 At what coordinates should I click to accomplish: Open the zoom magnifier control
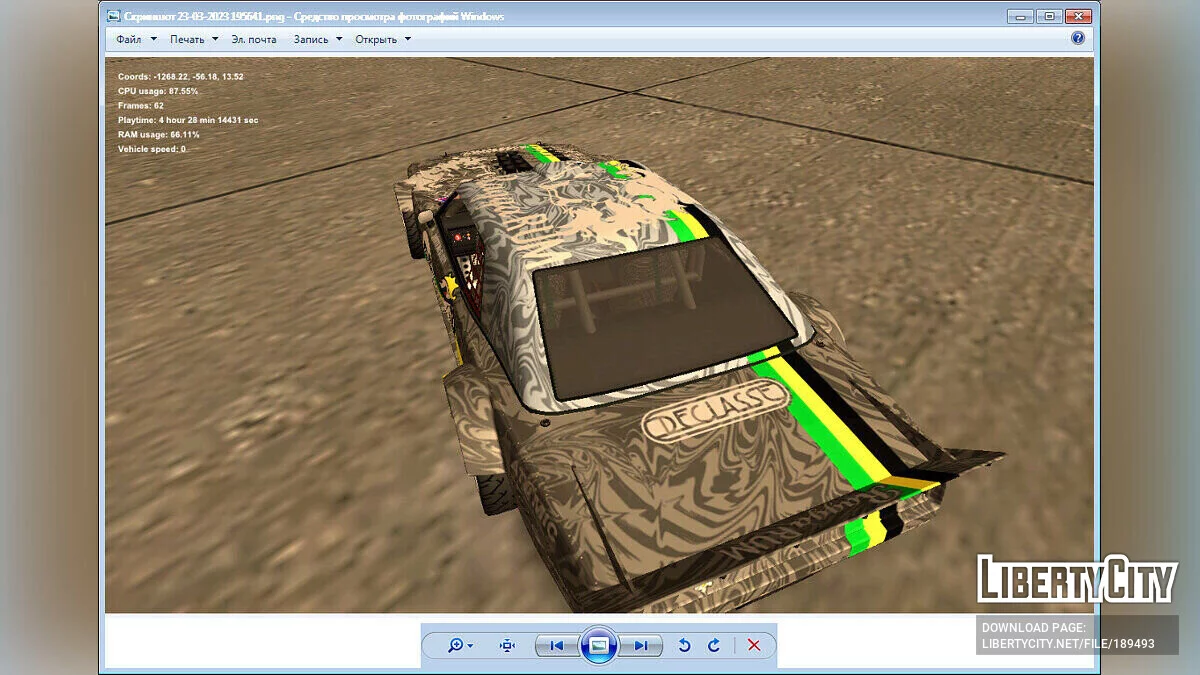tap(460, 646)
